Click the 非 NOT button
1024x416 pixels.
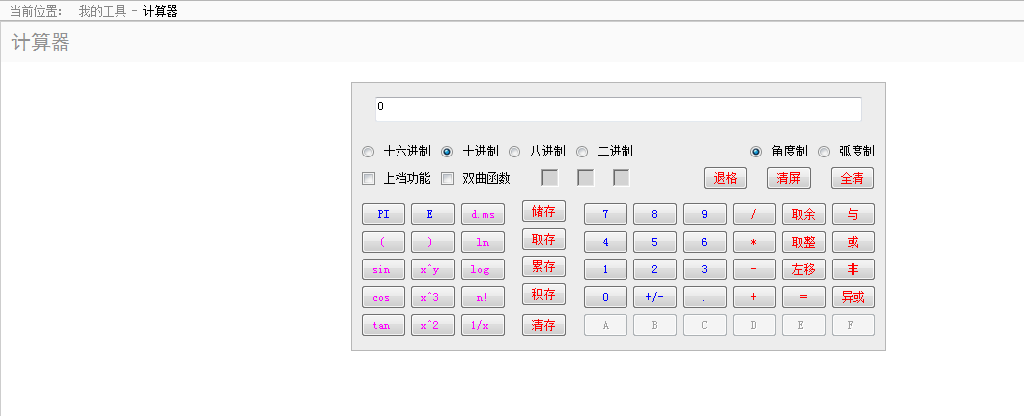point(853,270)
